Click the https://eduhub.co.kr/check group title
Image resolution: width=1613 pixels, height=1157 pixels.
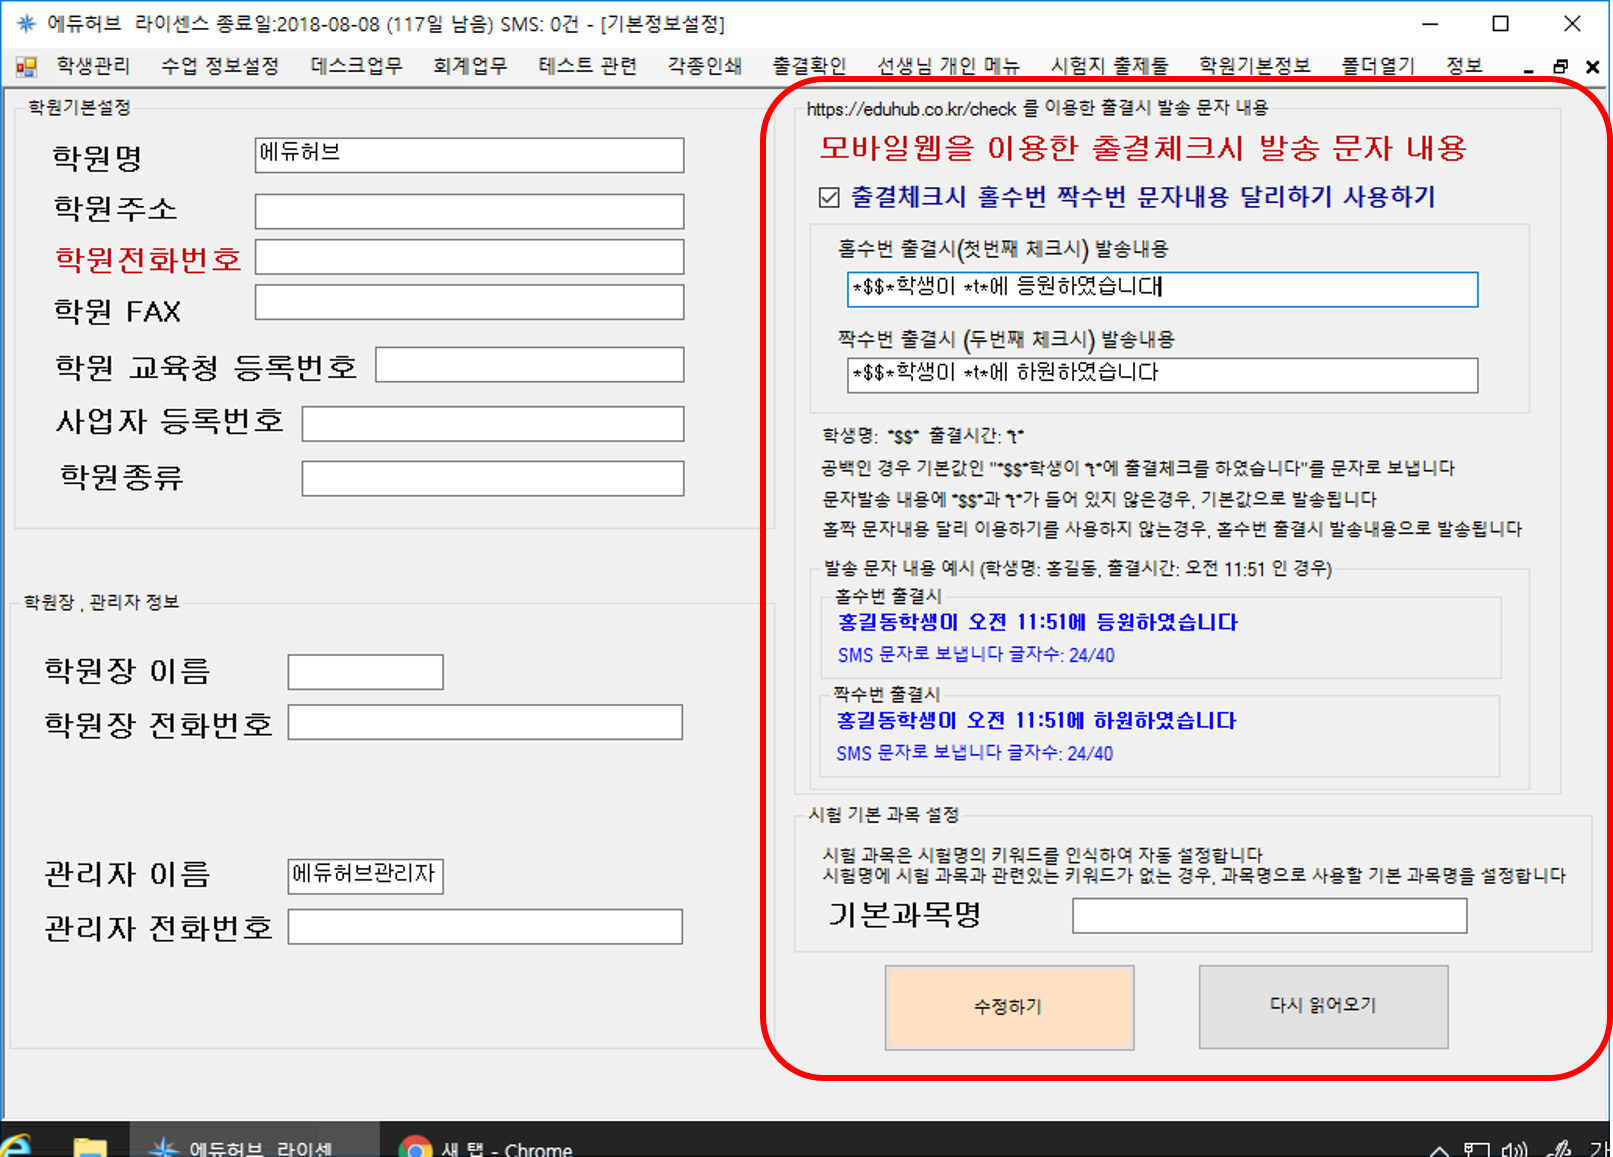[x=1037, y=108]
